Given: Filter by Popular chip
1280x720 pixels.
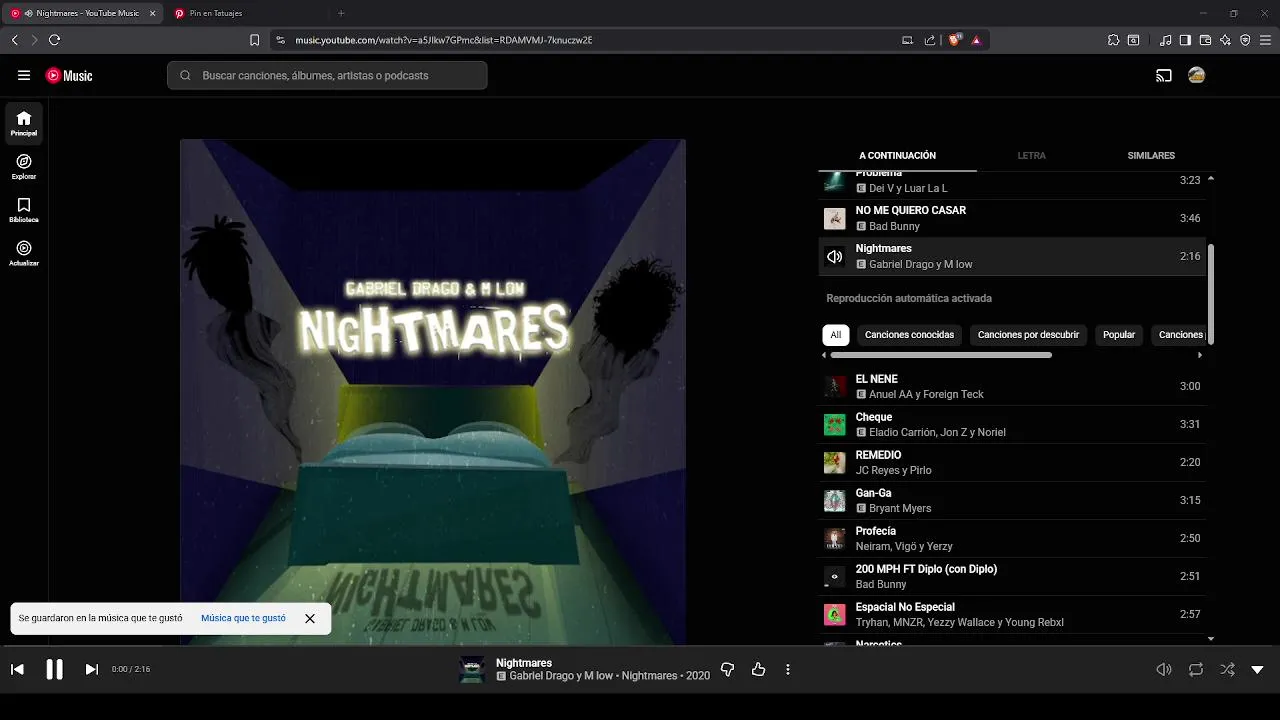Looking at the screenshot, I should coord(1119,335).
